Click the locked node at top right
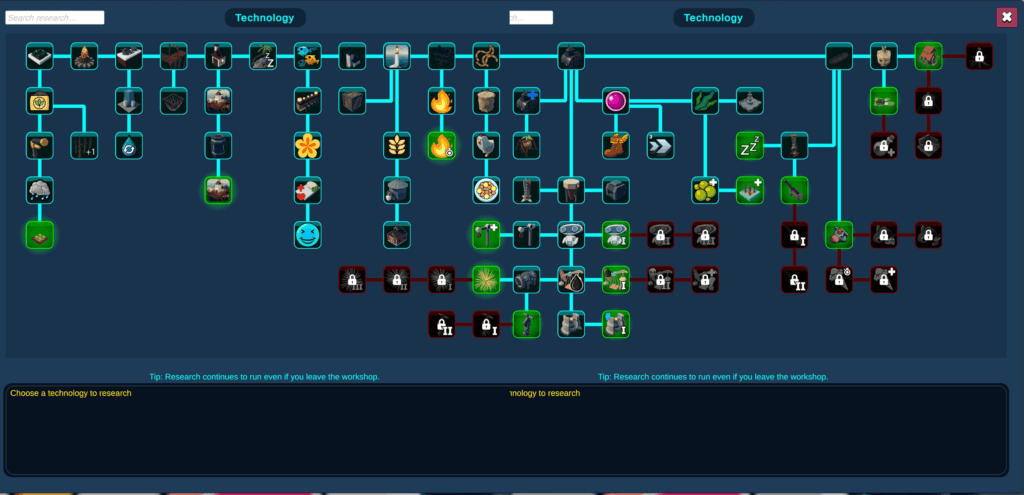Screen dimensions: 1024x495 pyautogui.click(x=978, y=56)
